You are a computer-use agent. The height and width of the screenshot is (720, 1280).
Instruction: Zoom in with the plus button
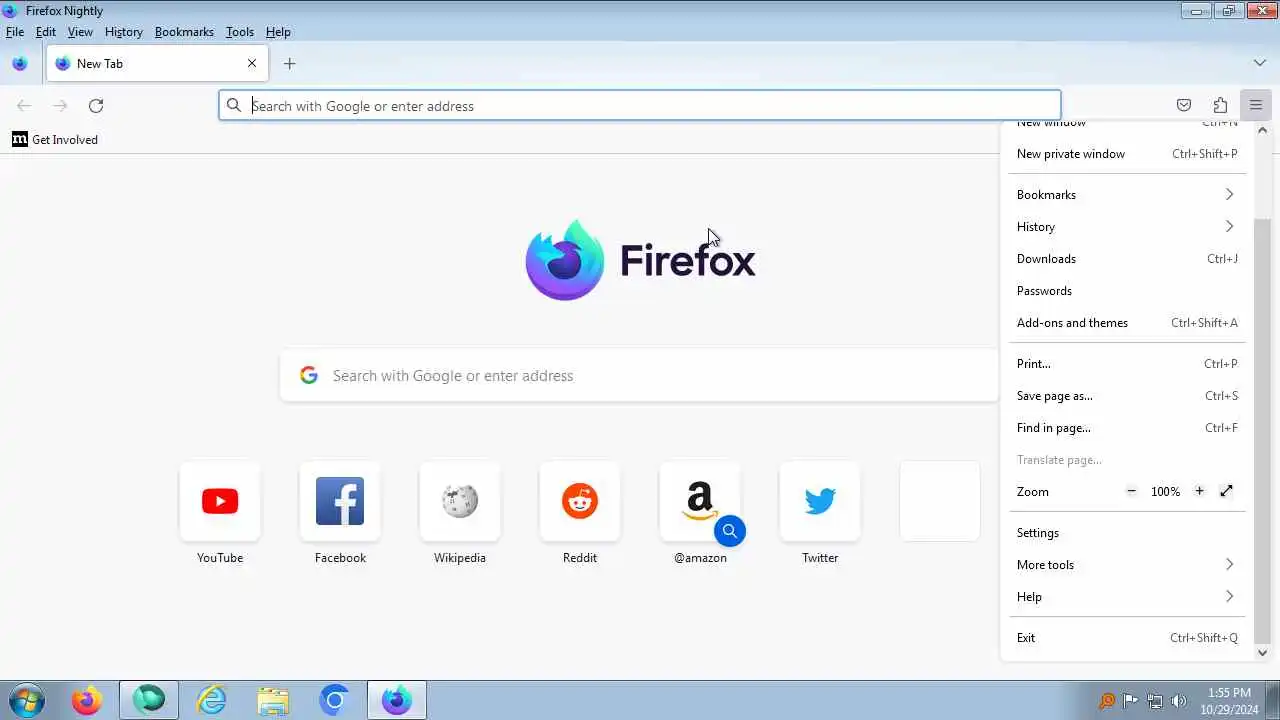pos(1199,491)
